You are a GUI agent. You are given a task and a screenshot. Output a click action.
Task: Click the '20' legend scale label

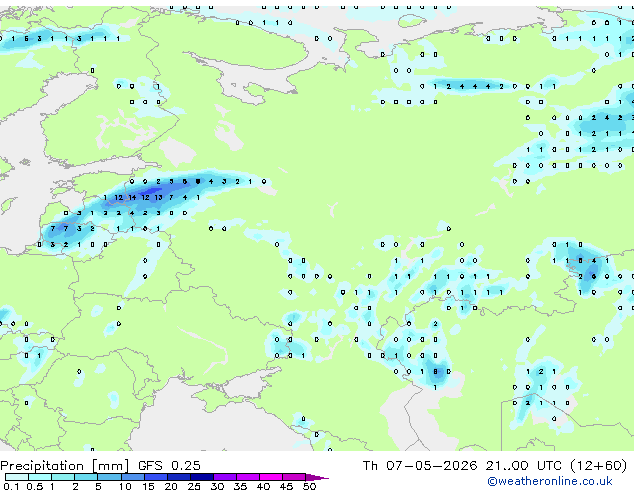click(x=171, y=486)
